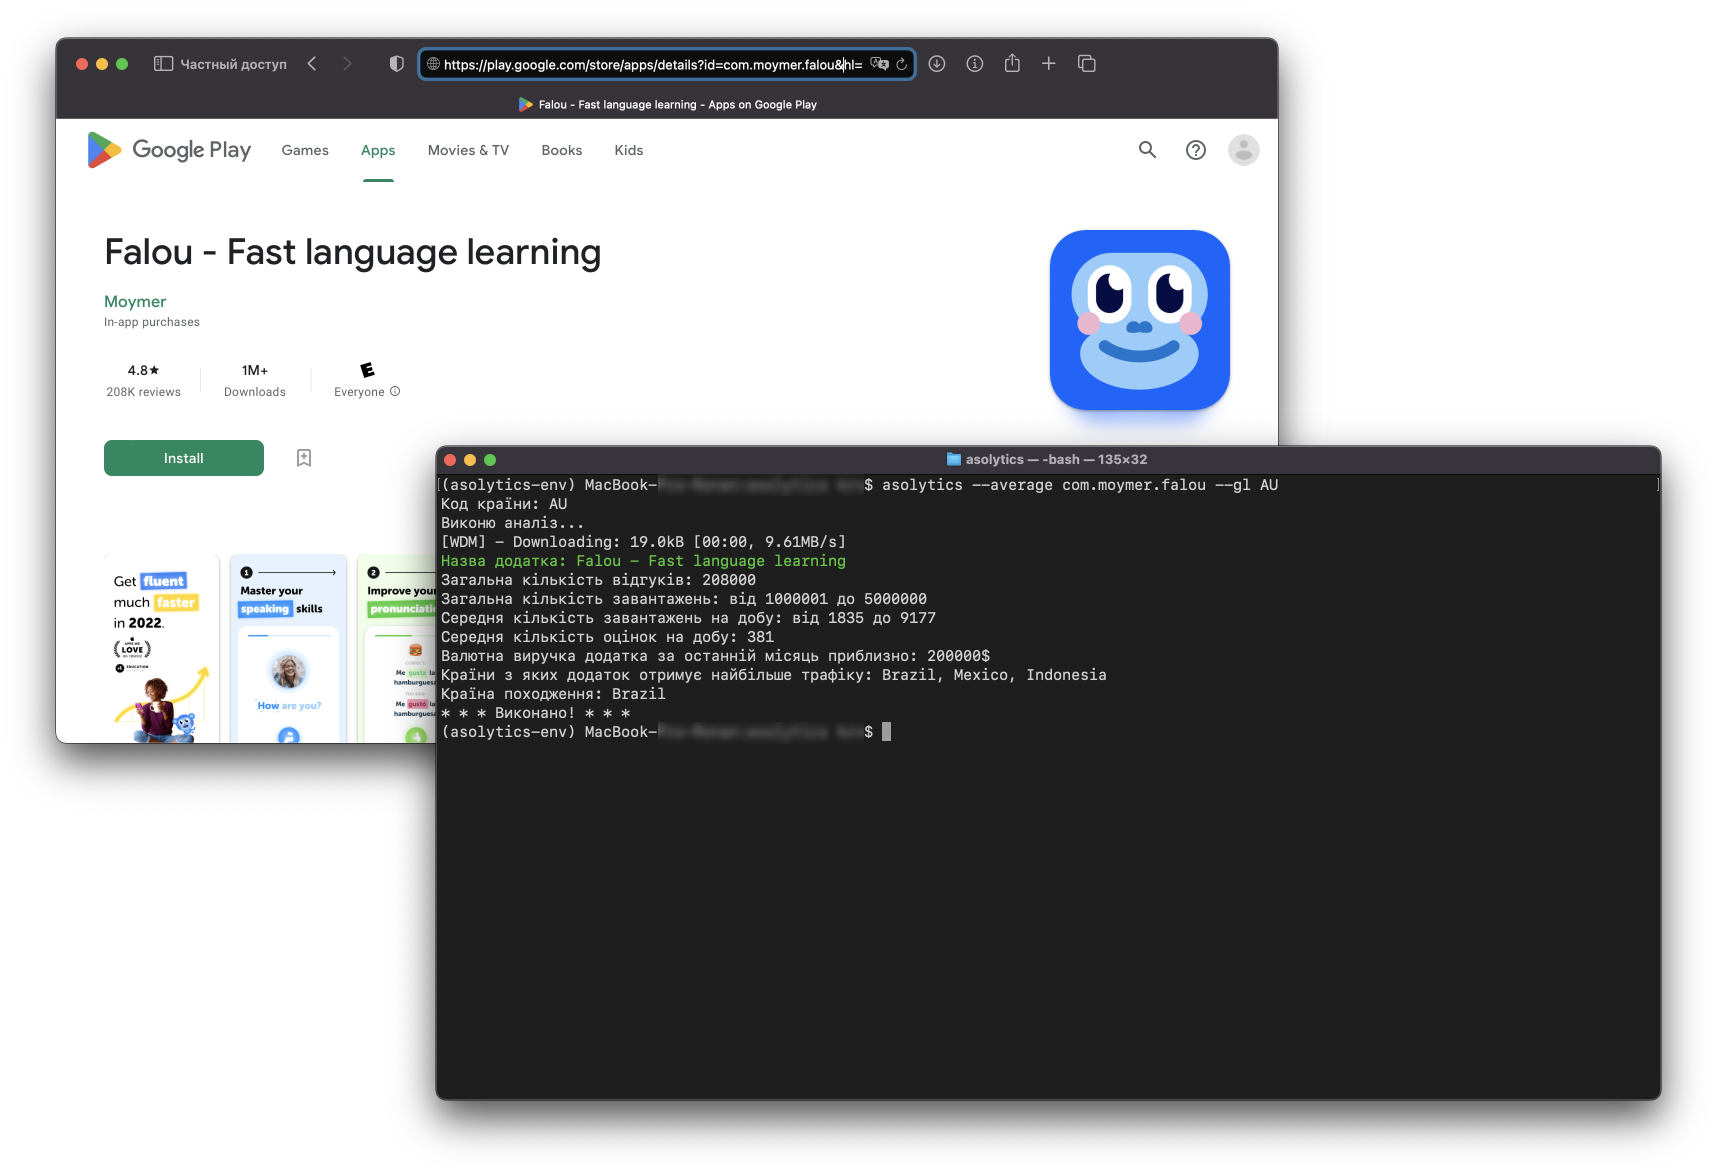Open the 'Improve your pronunciation' screenshot
Screen dimensions: 1717x1174
(396, 649)
